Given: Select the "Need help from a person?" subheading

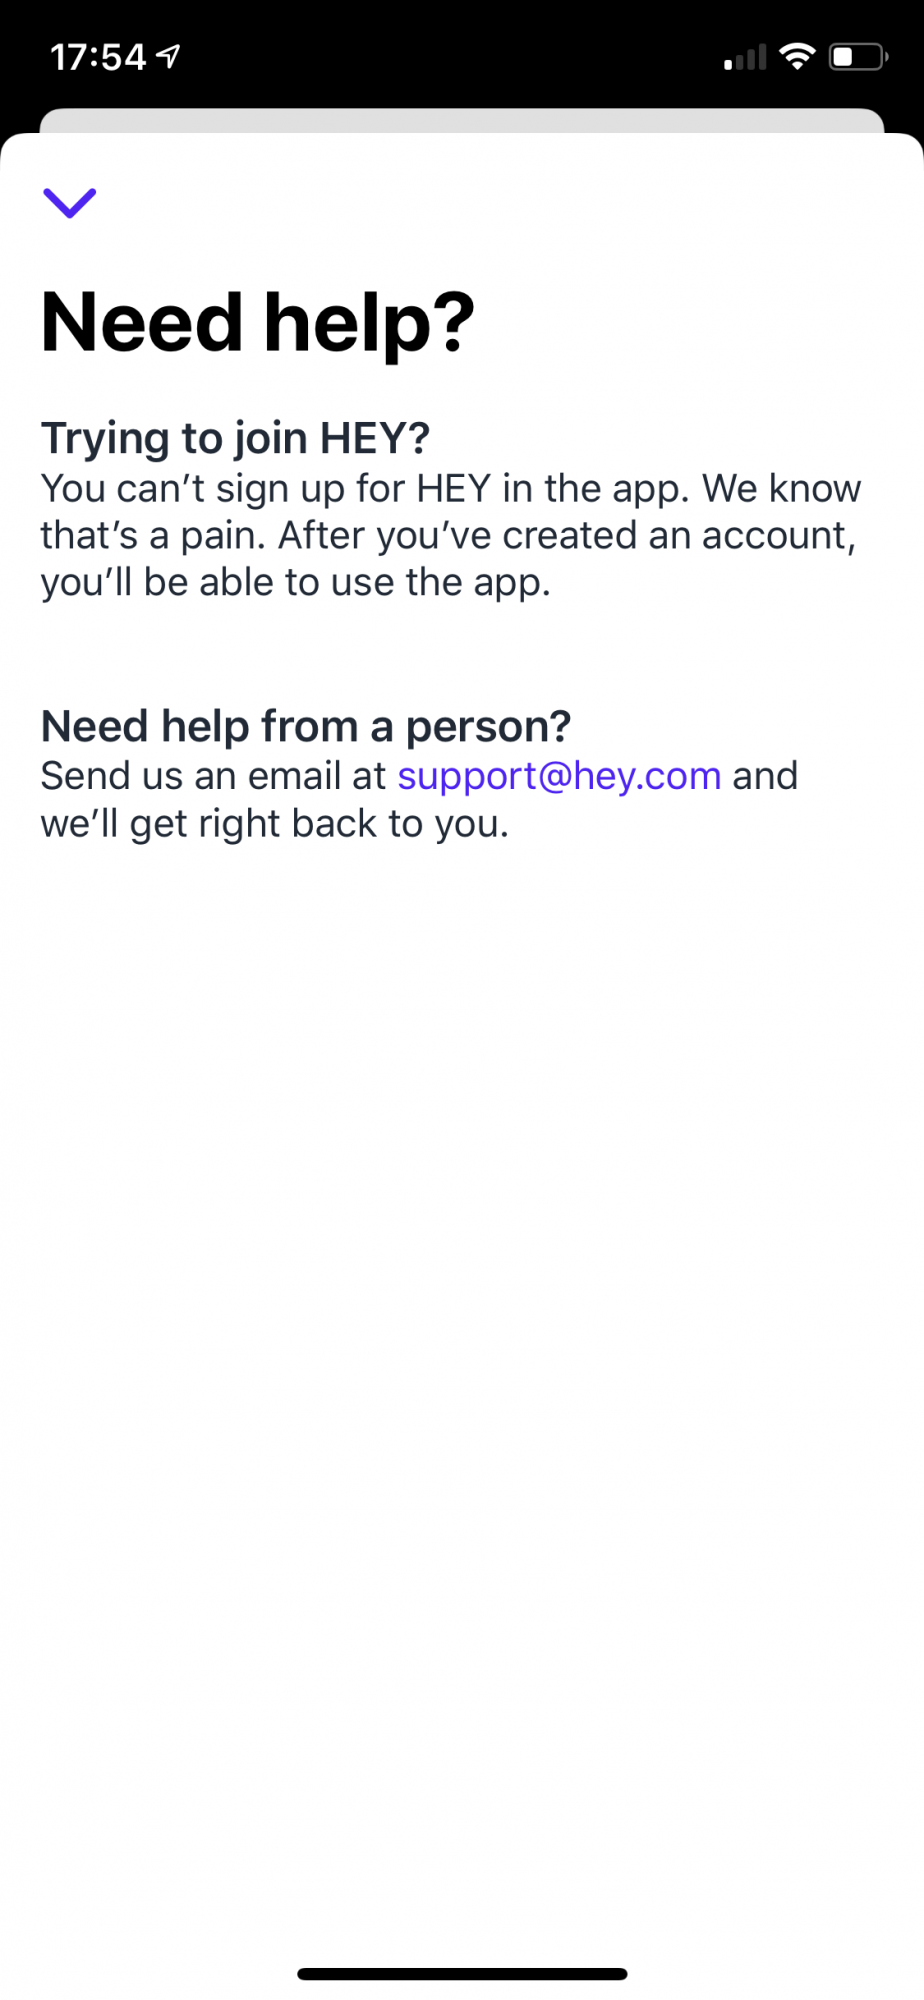Looking at the screenshot, I should [x=306, y=726].
